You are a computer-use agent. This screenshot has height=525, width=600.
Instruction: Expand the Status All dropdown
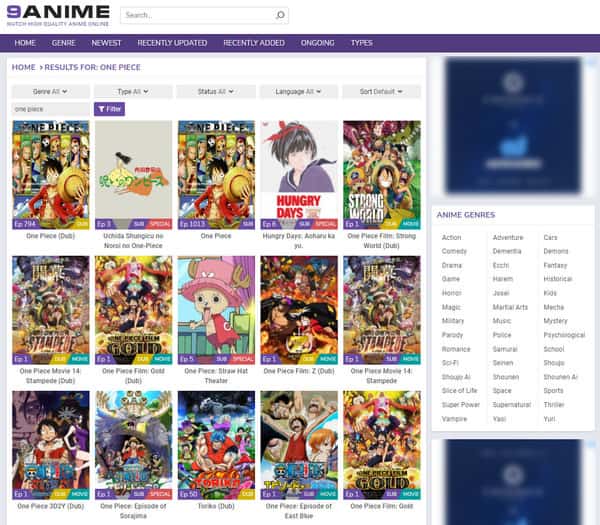tap(216, 91)
